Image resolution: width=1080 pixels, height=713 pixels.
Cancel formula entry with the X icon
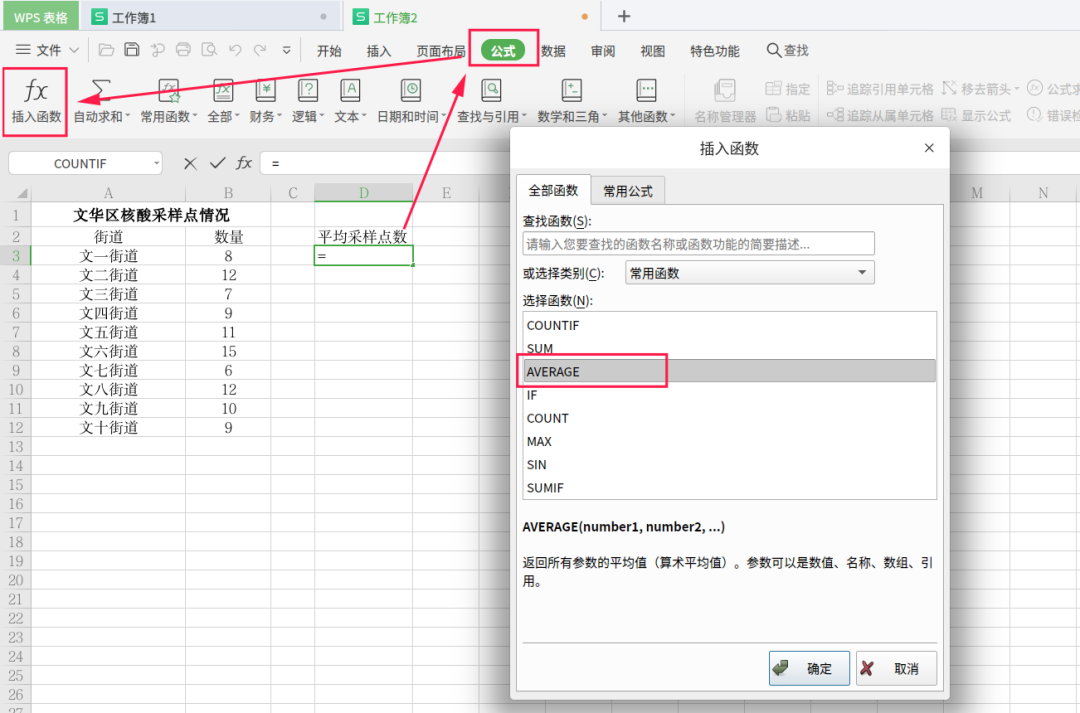pos(190,163)
